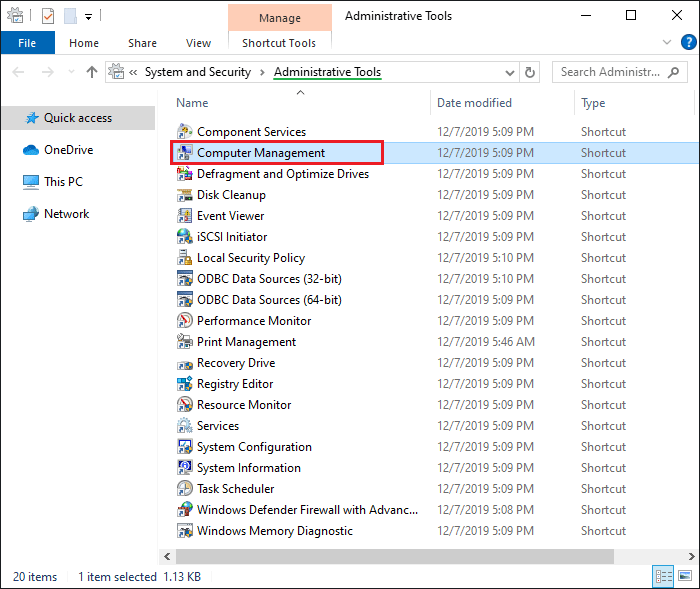
Task: Open the Help question mark icon
Action: point(689,42)
